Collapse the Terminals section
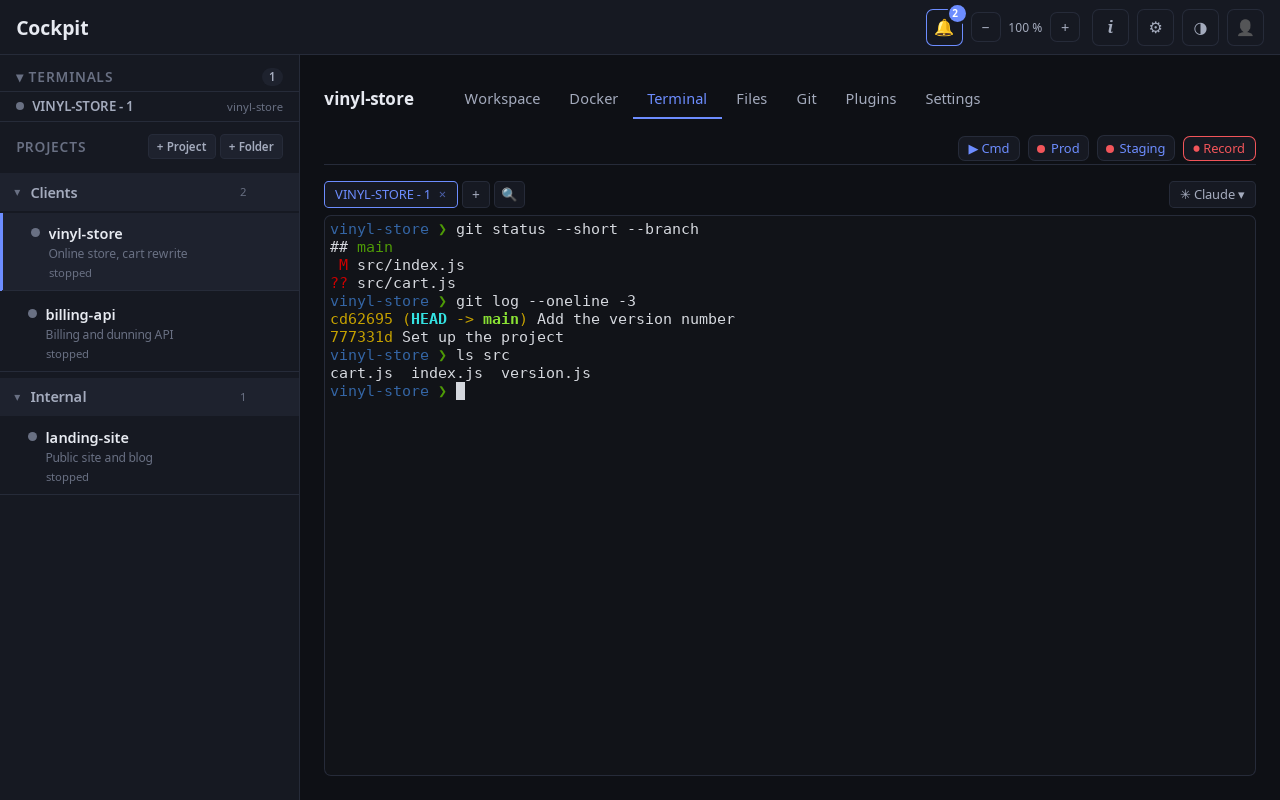This screenshot has height=800, width=1280. tap(64, 77)
